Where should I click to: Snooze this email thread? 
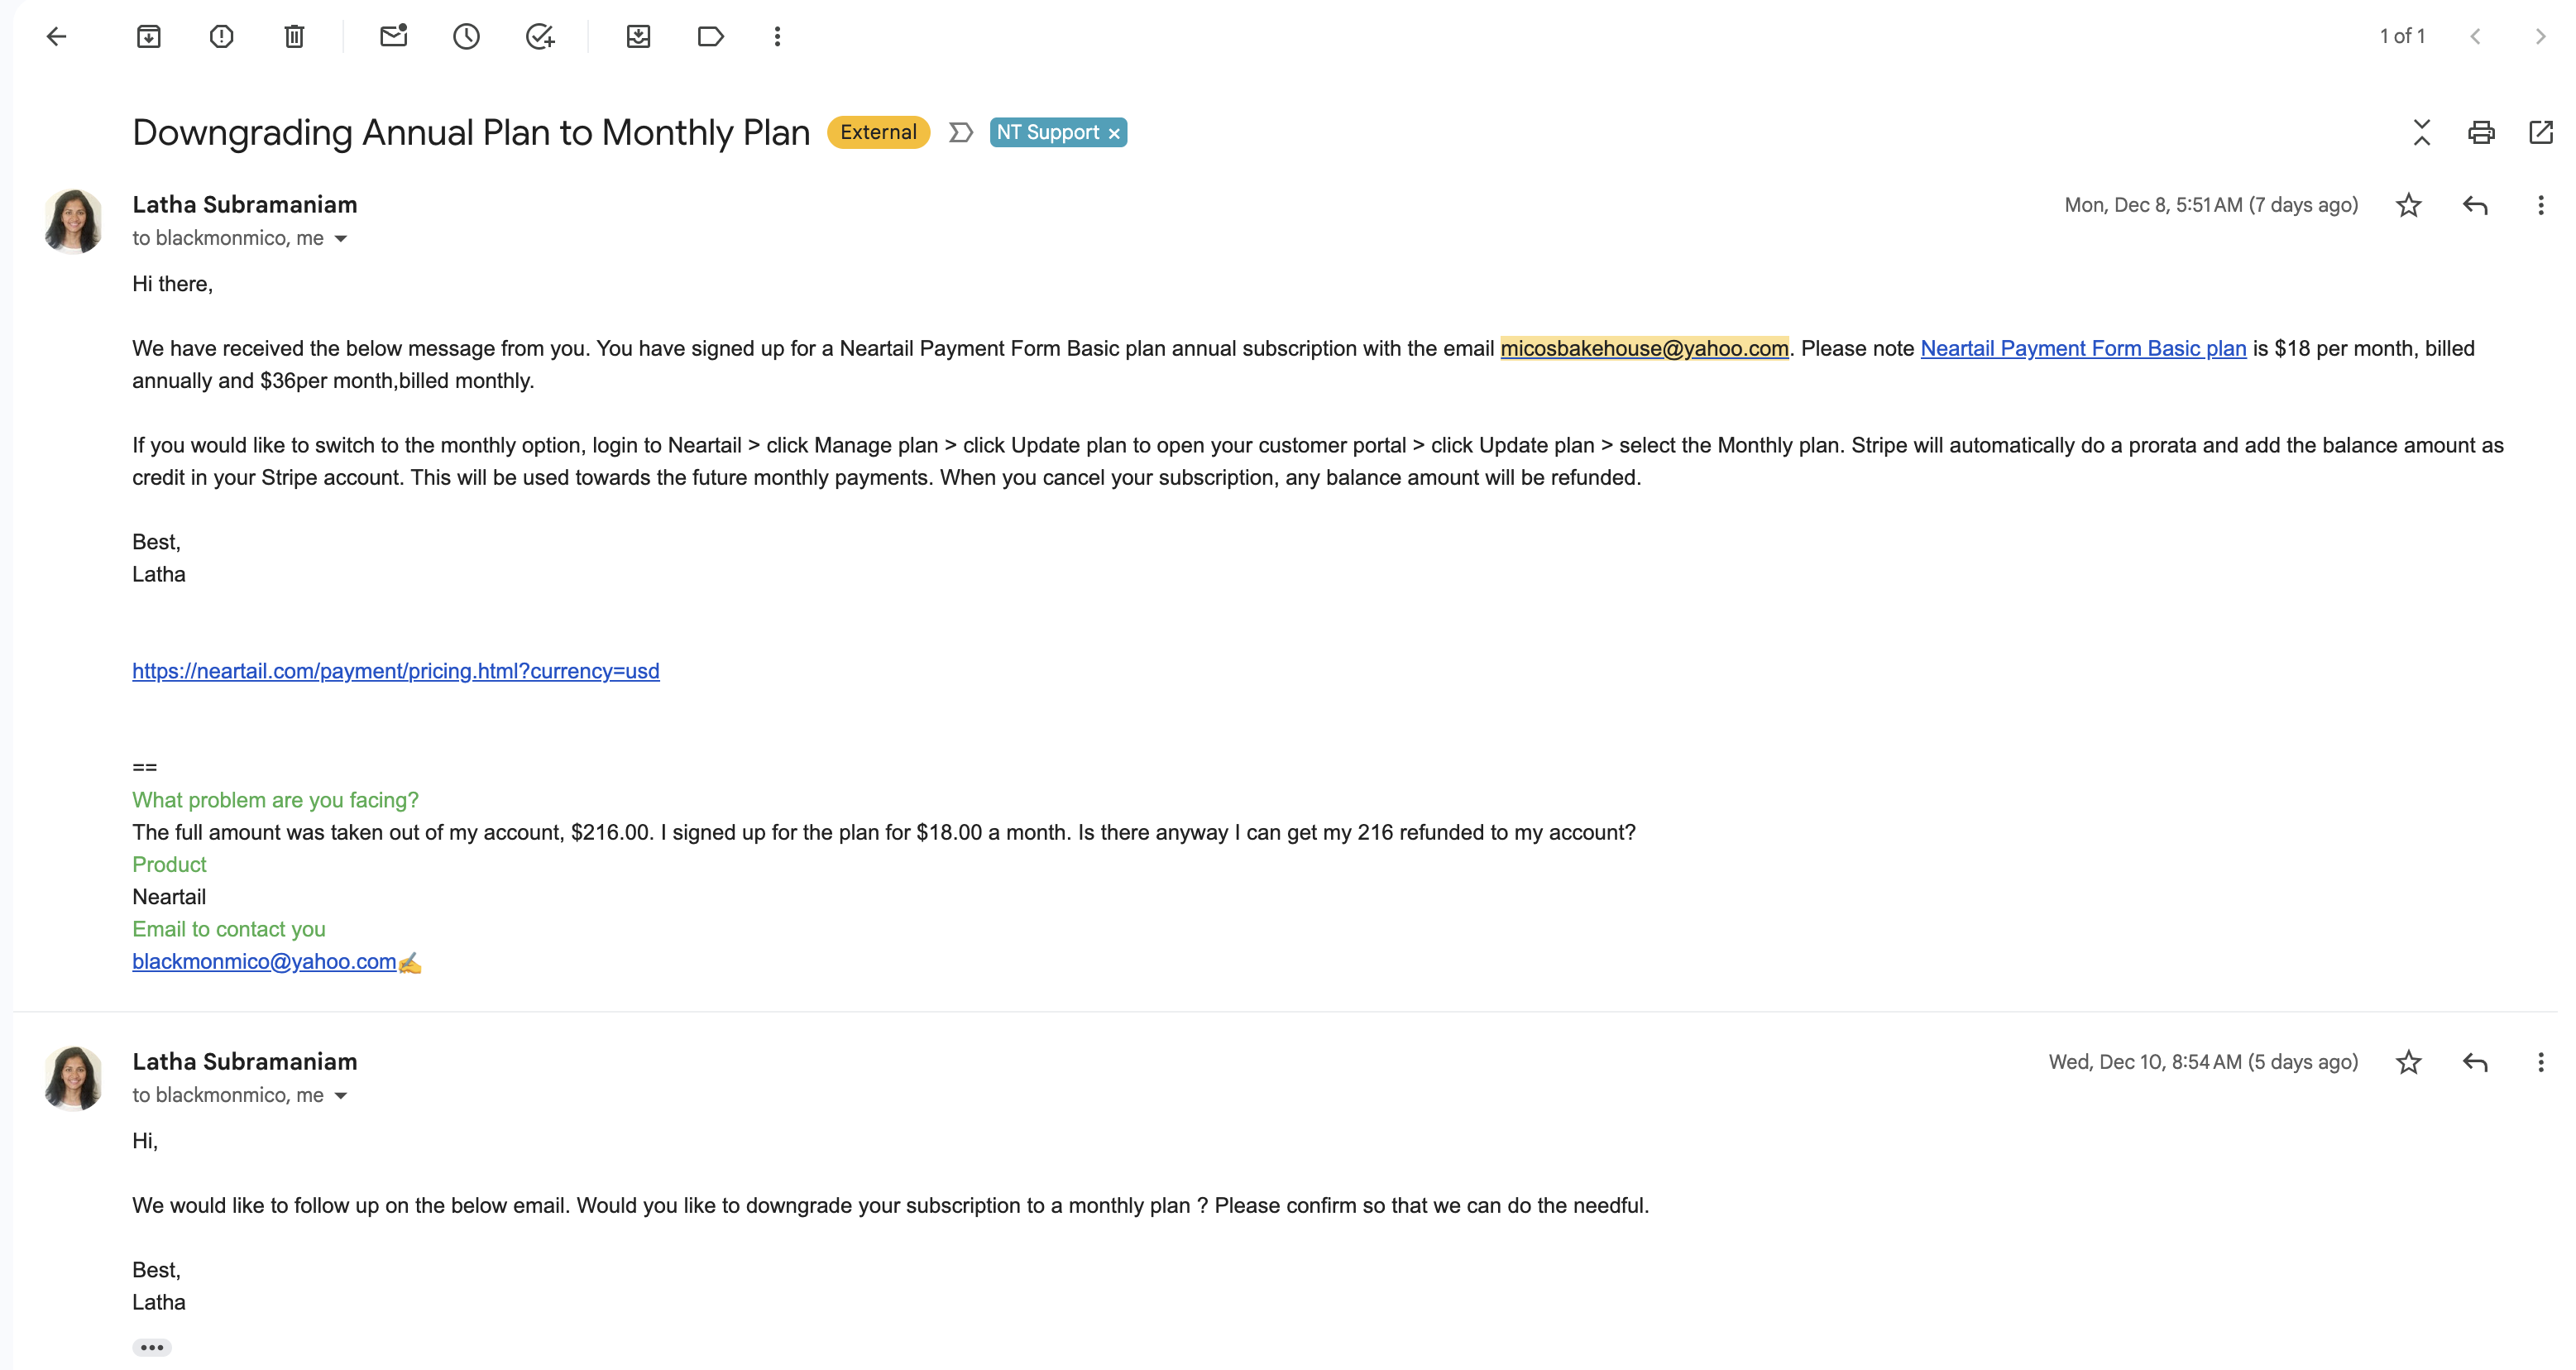466,37
